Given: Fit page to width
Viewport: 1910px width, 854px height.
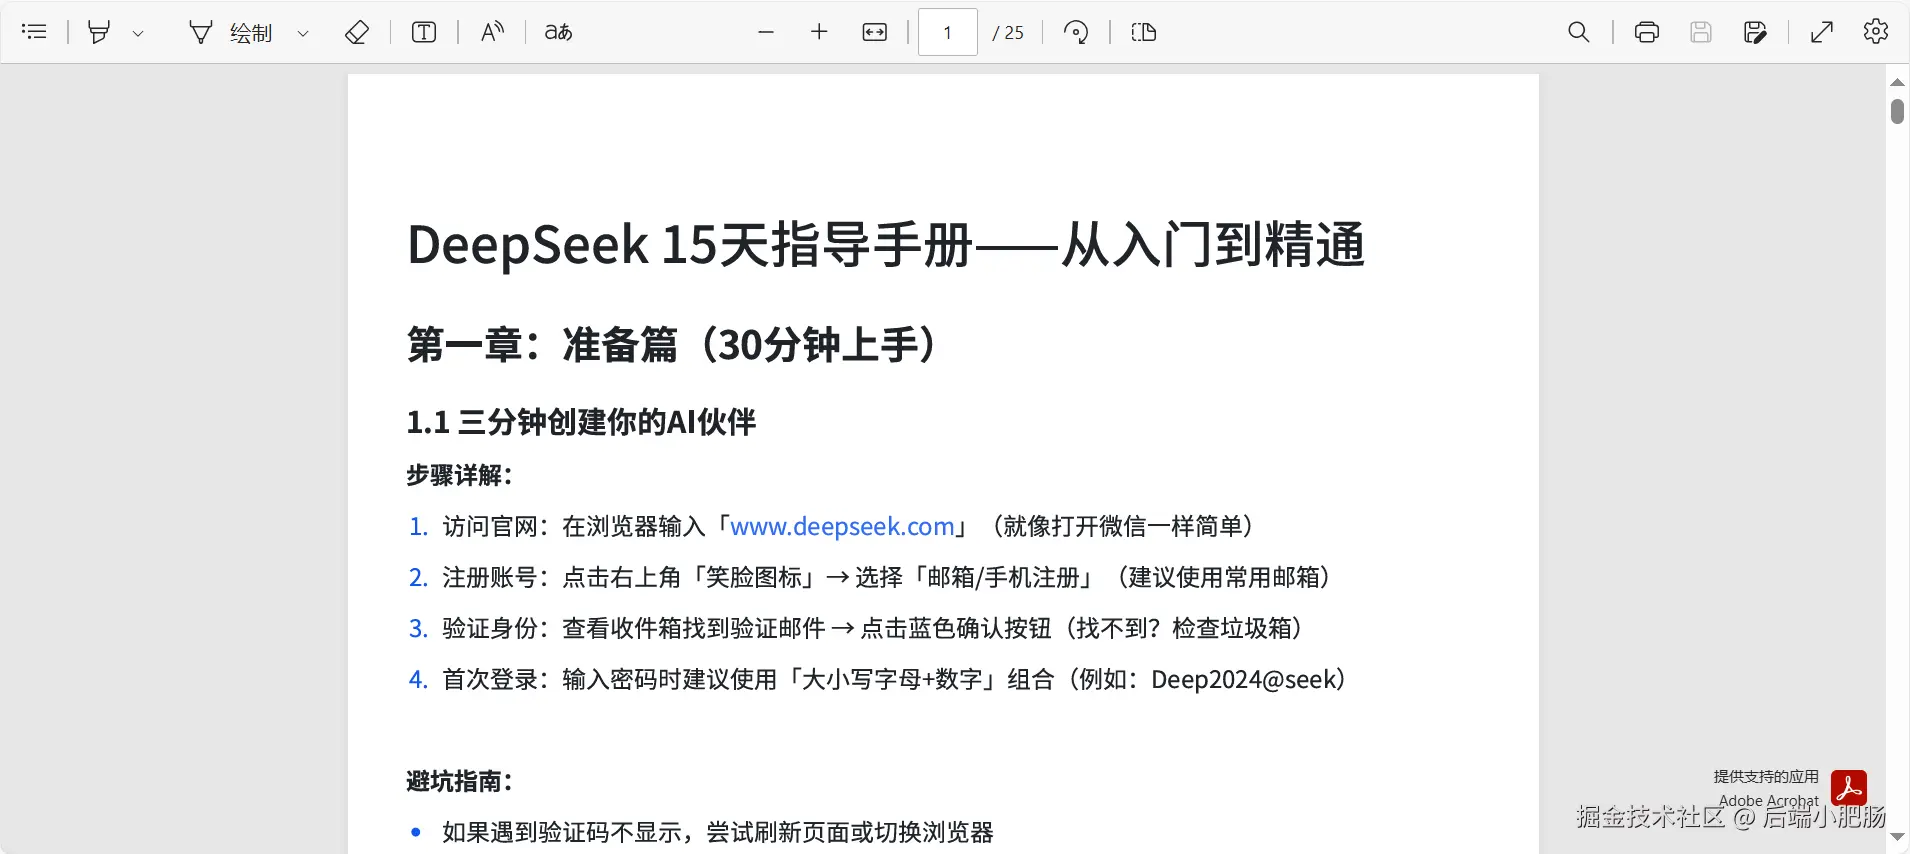Looking at the screenshot, I should click(874, 32).
